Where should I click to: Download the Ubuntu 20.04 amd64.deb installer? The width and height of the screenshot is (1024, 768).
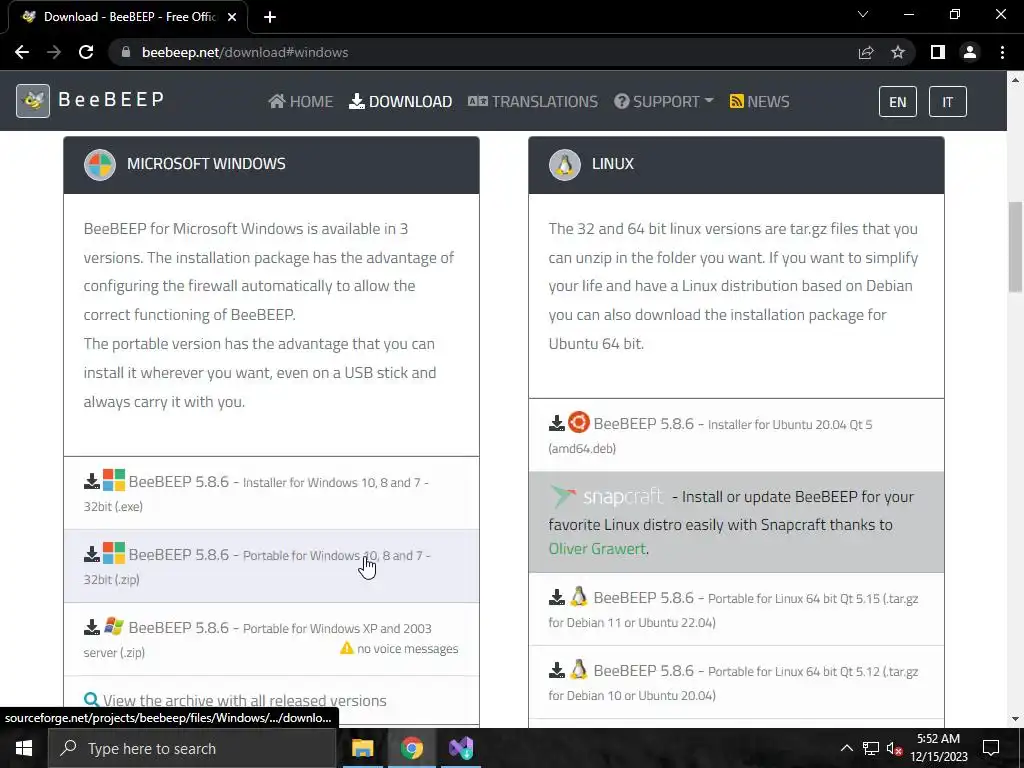(x=736, y=435)
